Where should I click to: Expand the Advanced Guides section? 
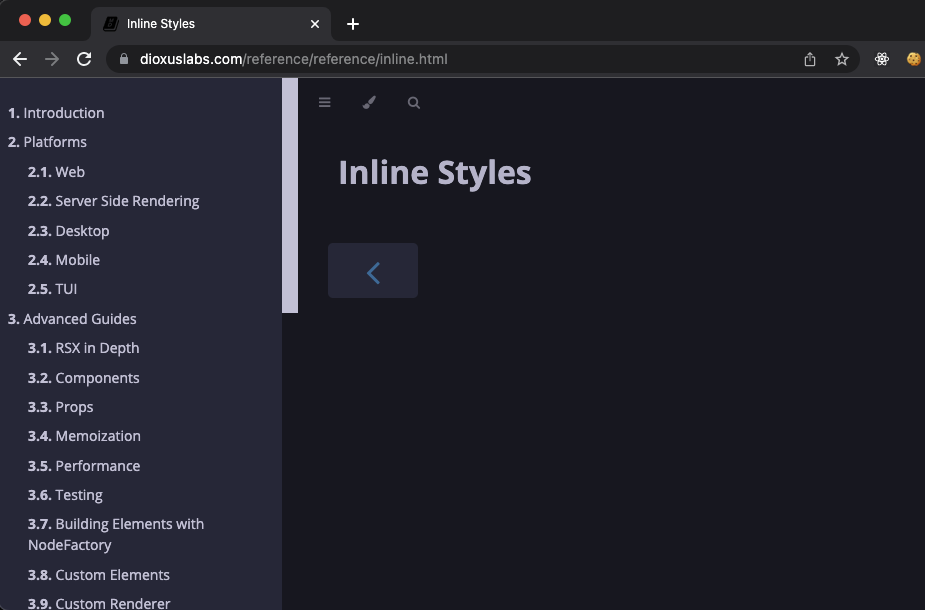pos(72,318)
